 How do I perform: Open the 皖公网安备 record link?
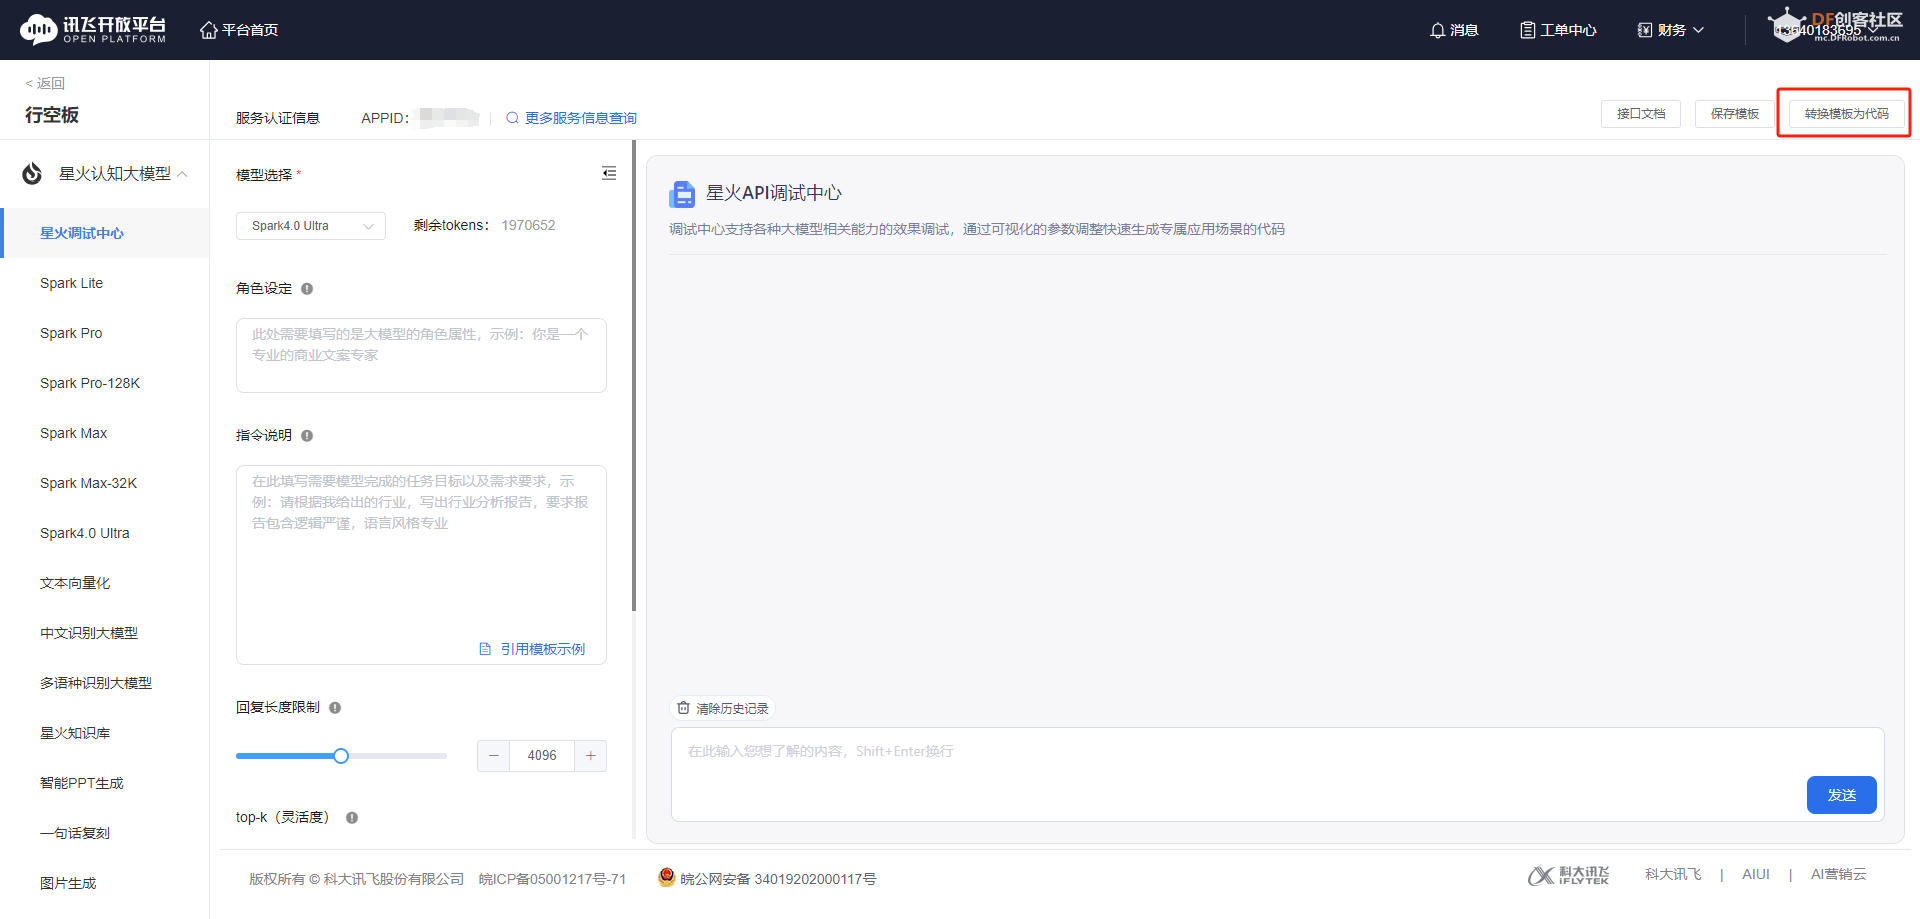click(x=767, y=879)
